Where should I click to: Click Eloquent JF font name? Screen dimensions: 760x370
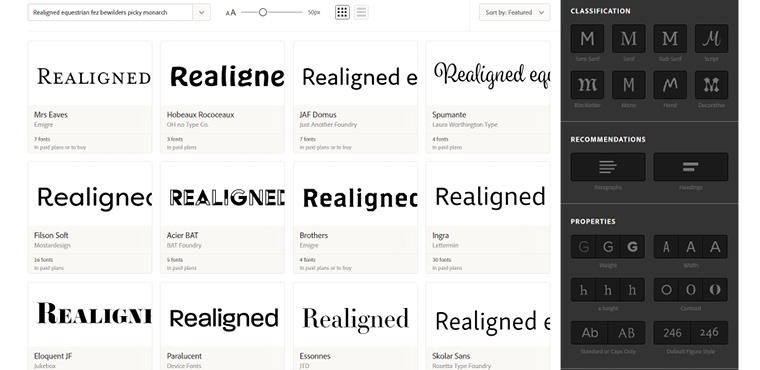point(53,356)
